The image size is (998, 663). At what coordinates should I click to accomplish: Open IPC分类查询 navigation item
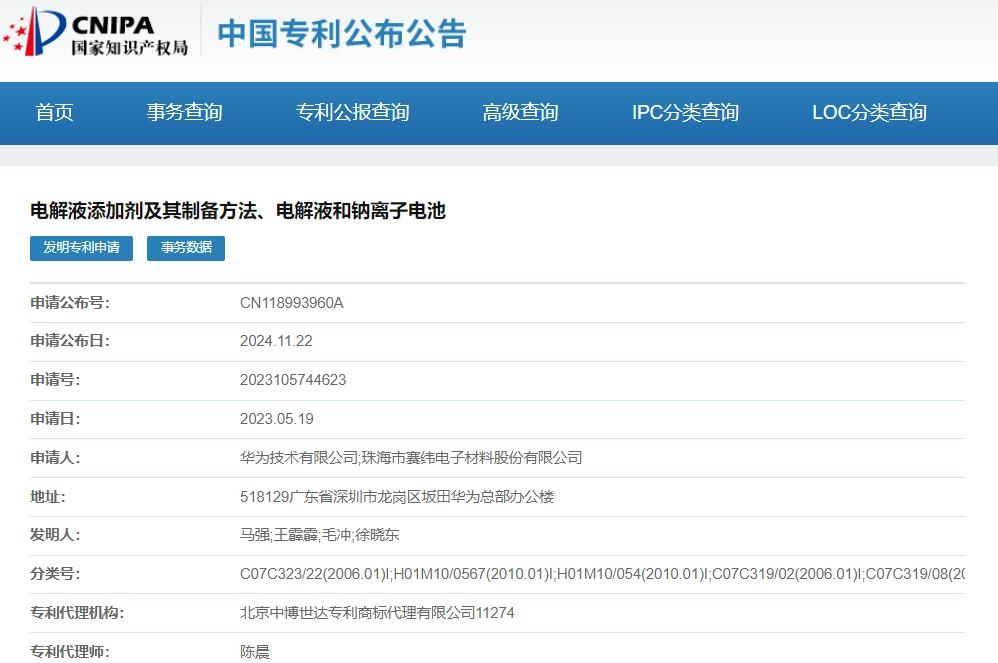[x=683, y=113]
